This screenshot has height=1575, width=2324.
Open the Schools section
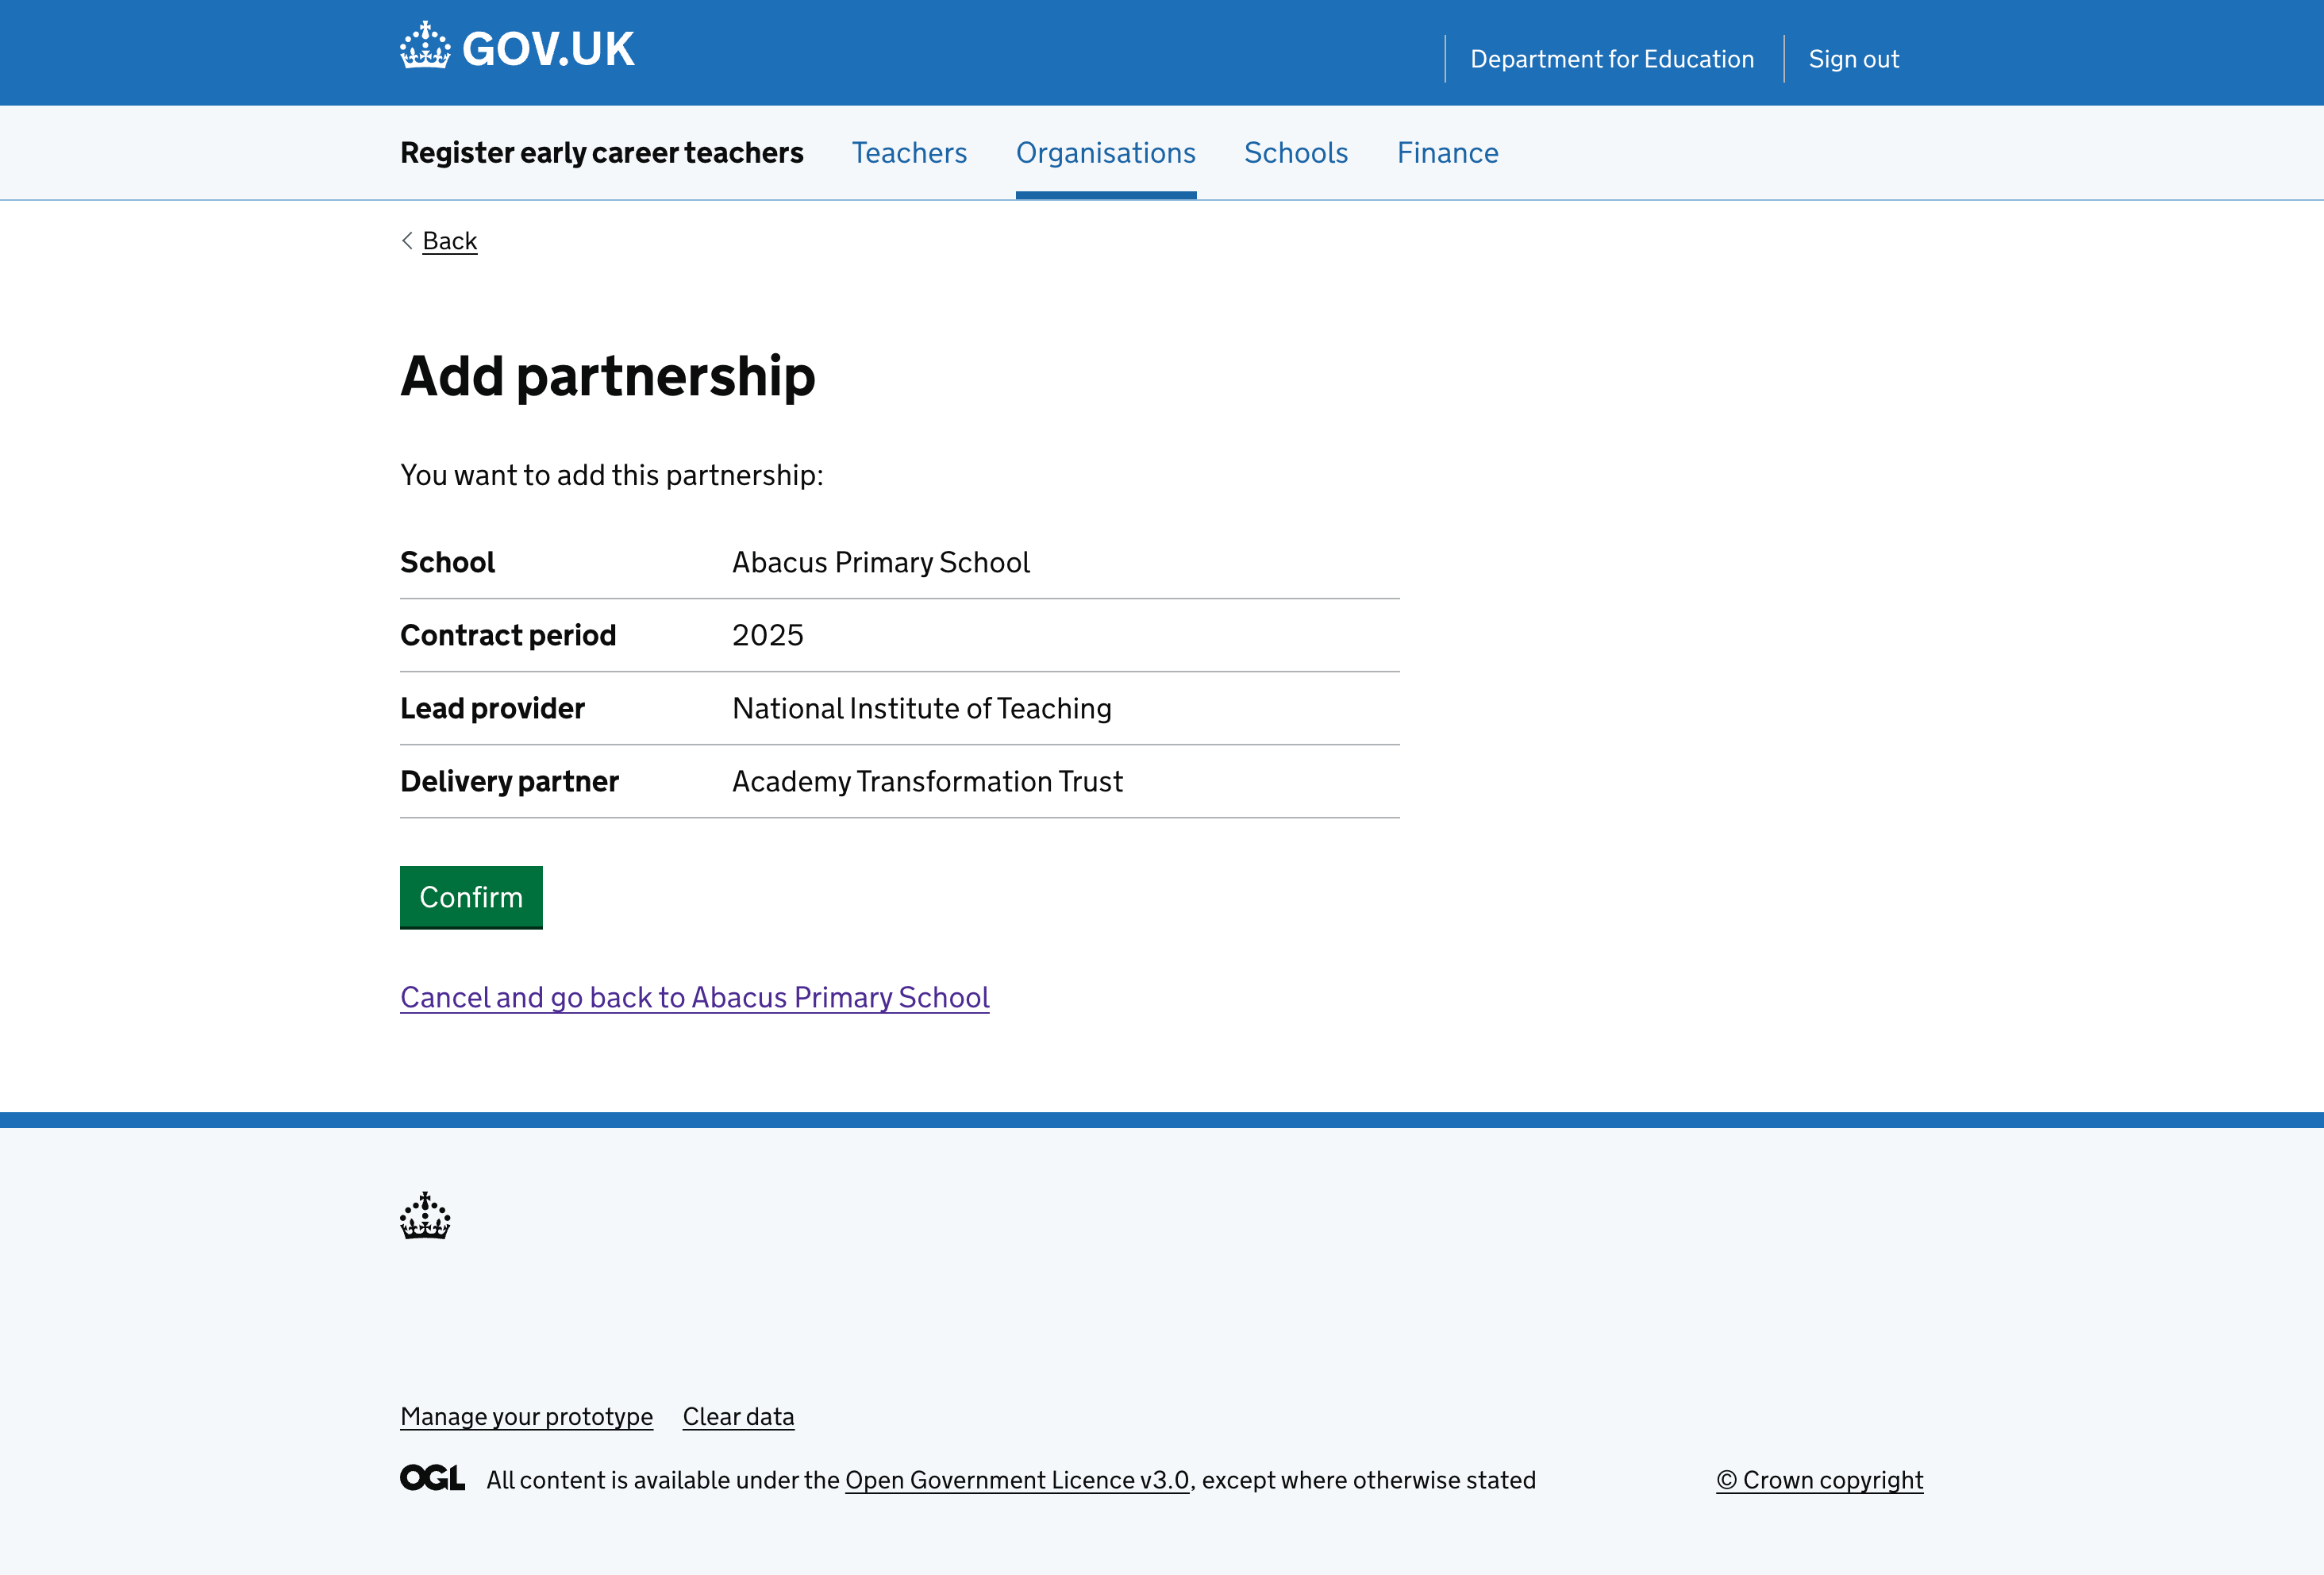[1295, 152]
